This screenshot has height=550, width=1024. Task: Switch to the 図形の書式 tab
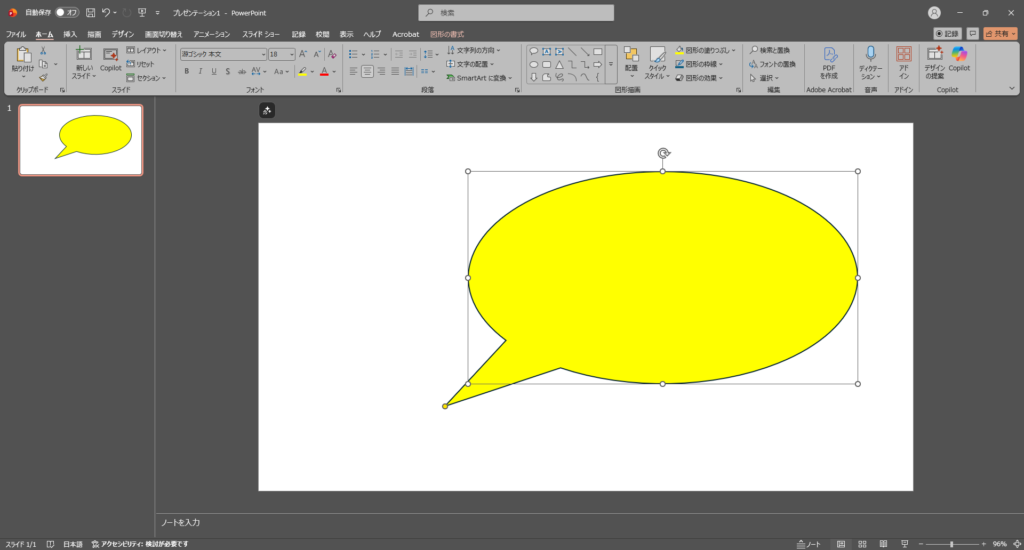447,34
